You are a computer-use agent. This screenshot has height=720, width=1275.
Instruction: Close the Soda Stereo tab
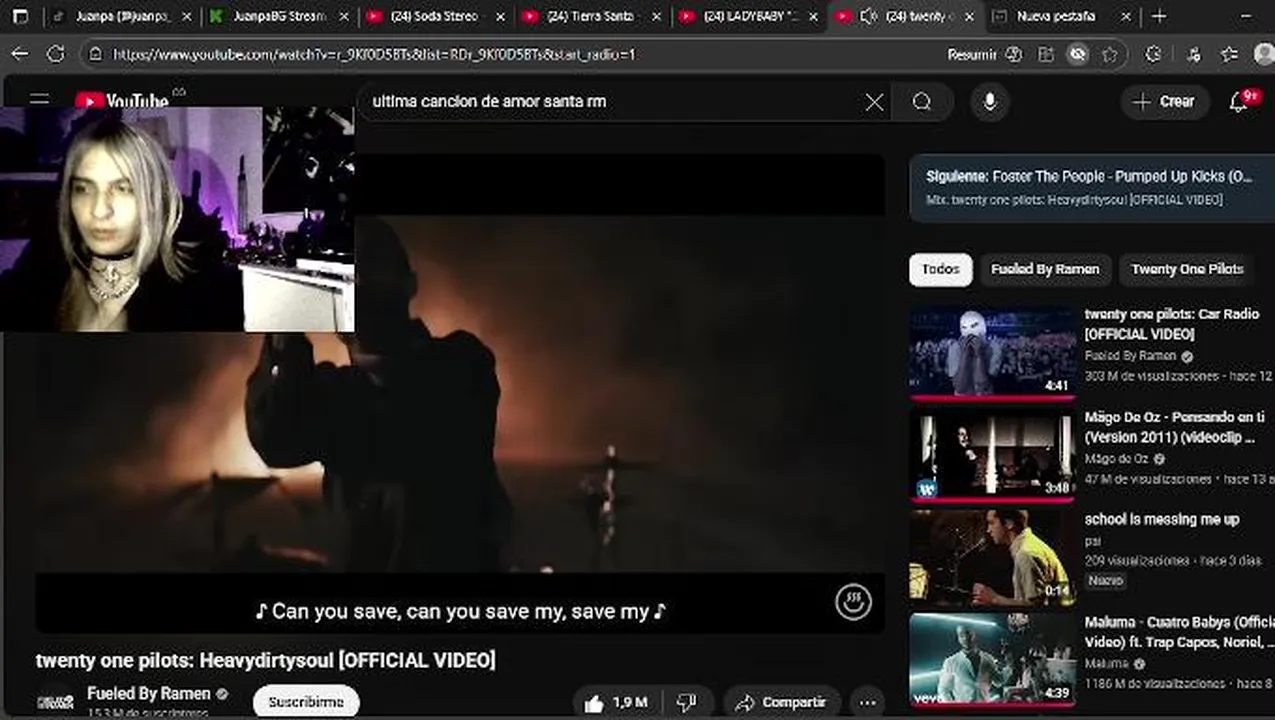[x=500, y=17]
